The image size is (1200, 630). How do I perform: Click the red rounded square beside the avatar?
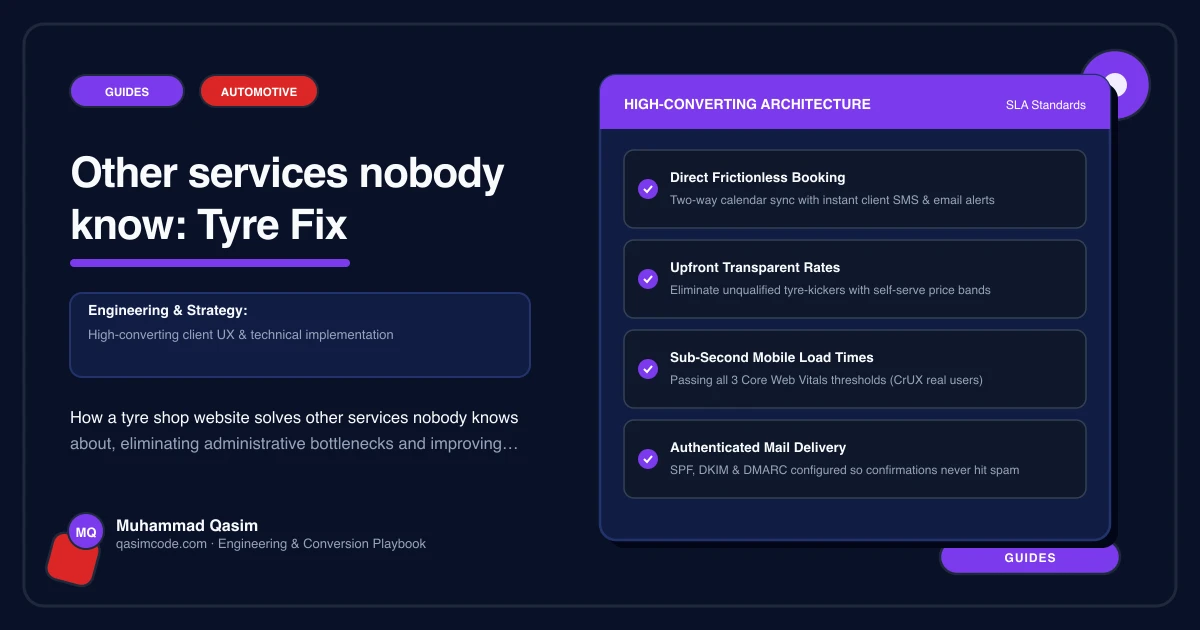(72, 559)
